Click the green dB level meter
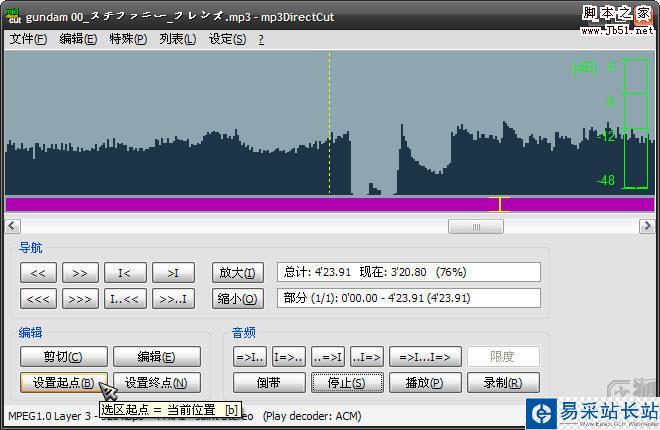Image resolution: width=660 pixels, height=430 pixels. tap(636, 123)
